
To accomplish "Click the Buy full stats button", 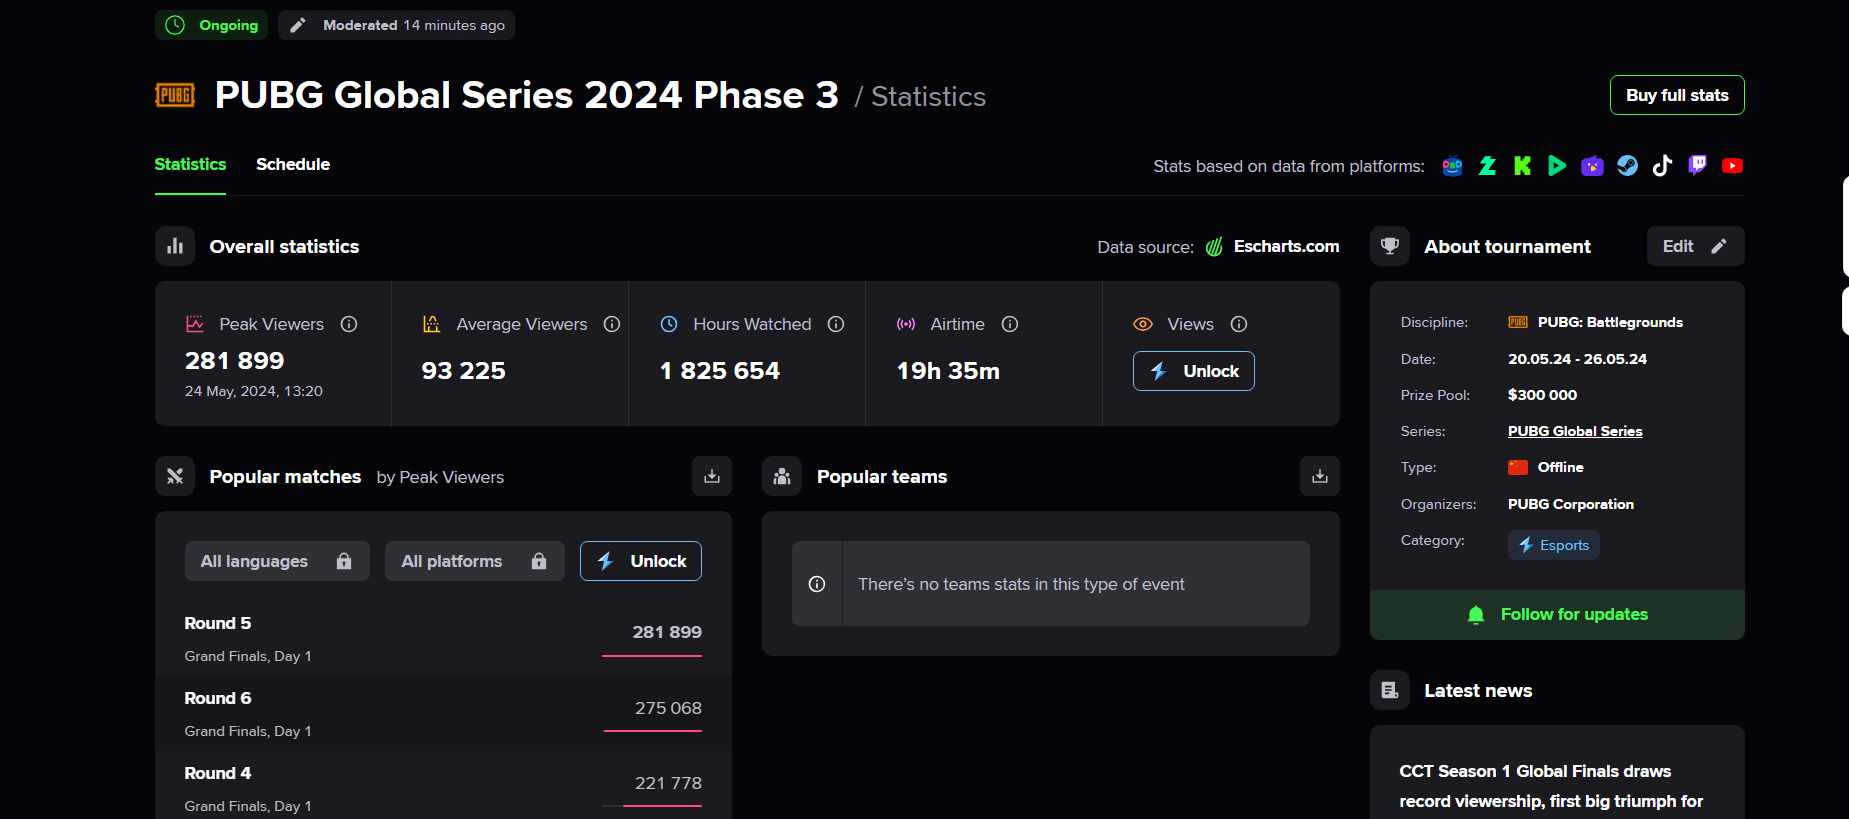I will pyautogui.click(x=1677, y=95).
